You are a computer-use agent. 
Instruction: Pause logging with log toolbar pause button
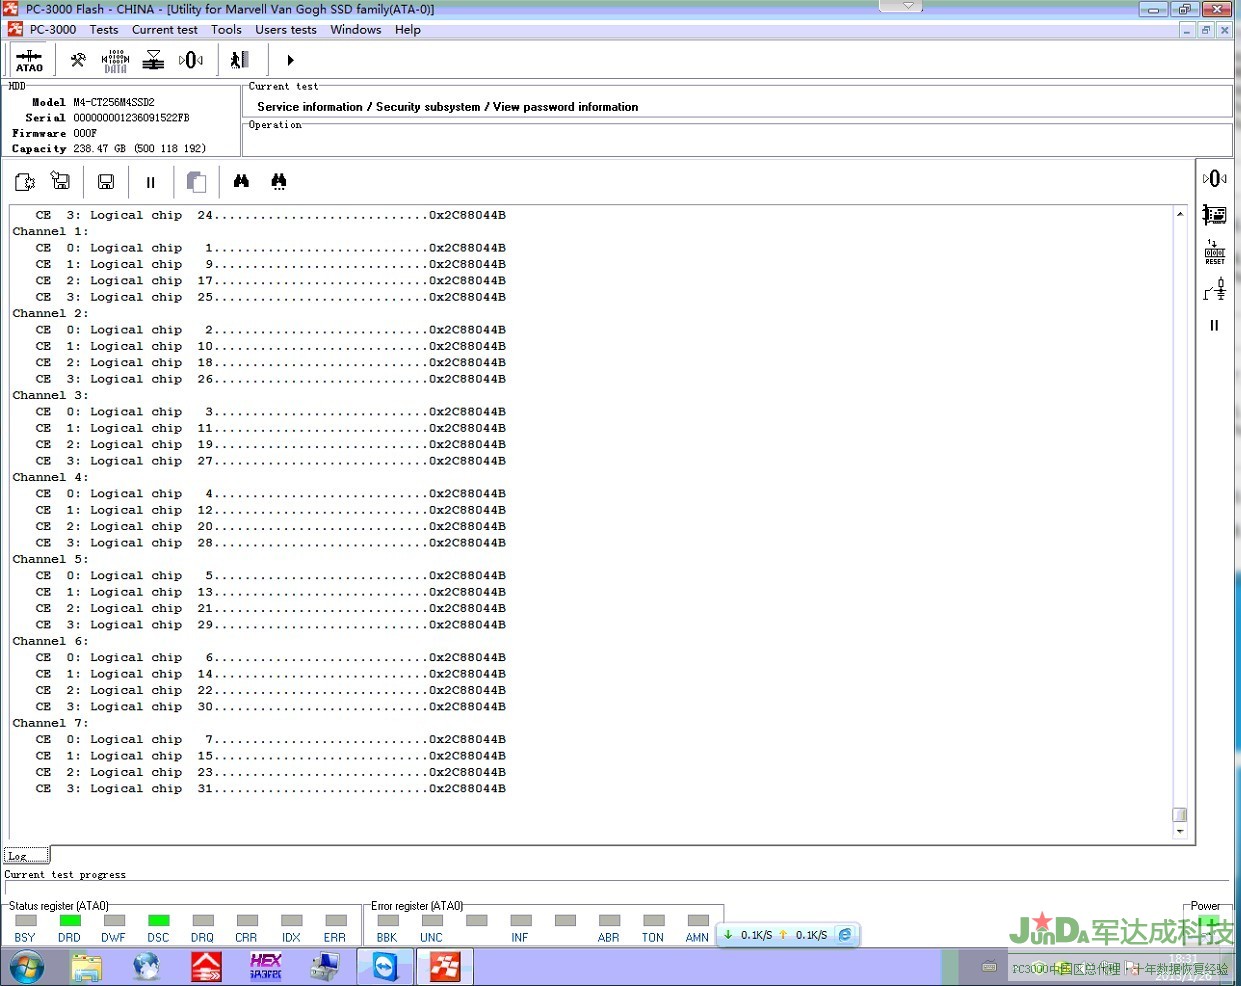150,182
